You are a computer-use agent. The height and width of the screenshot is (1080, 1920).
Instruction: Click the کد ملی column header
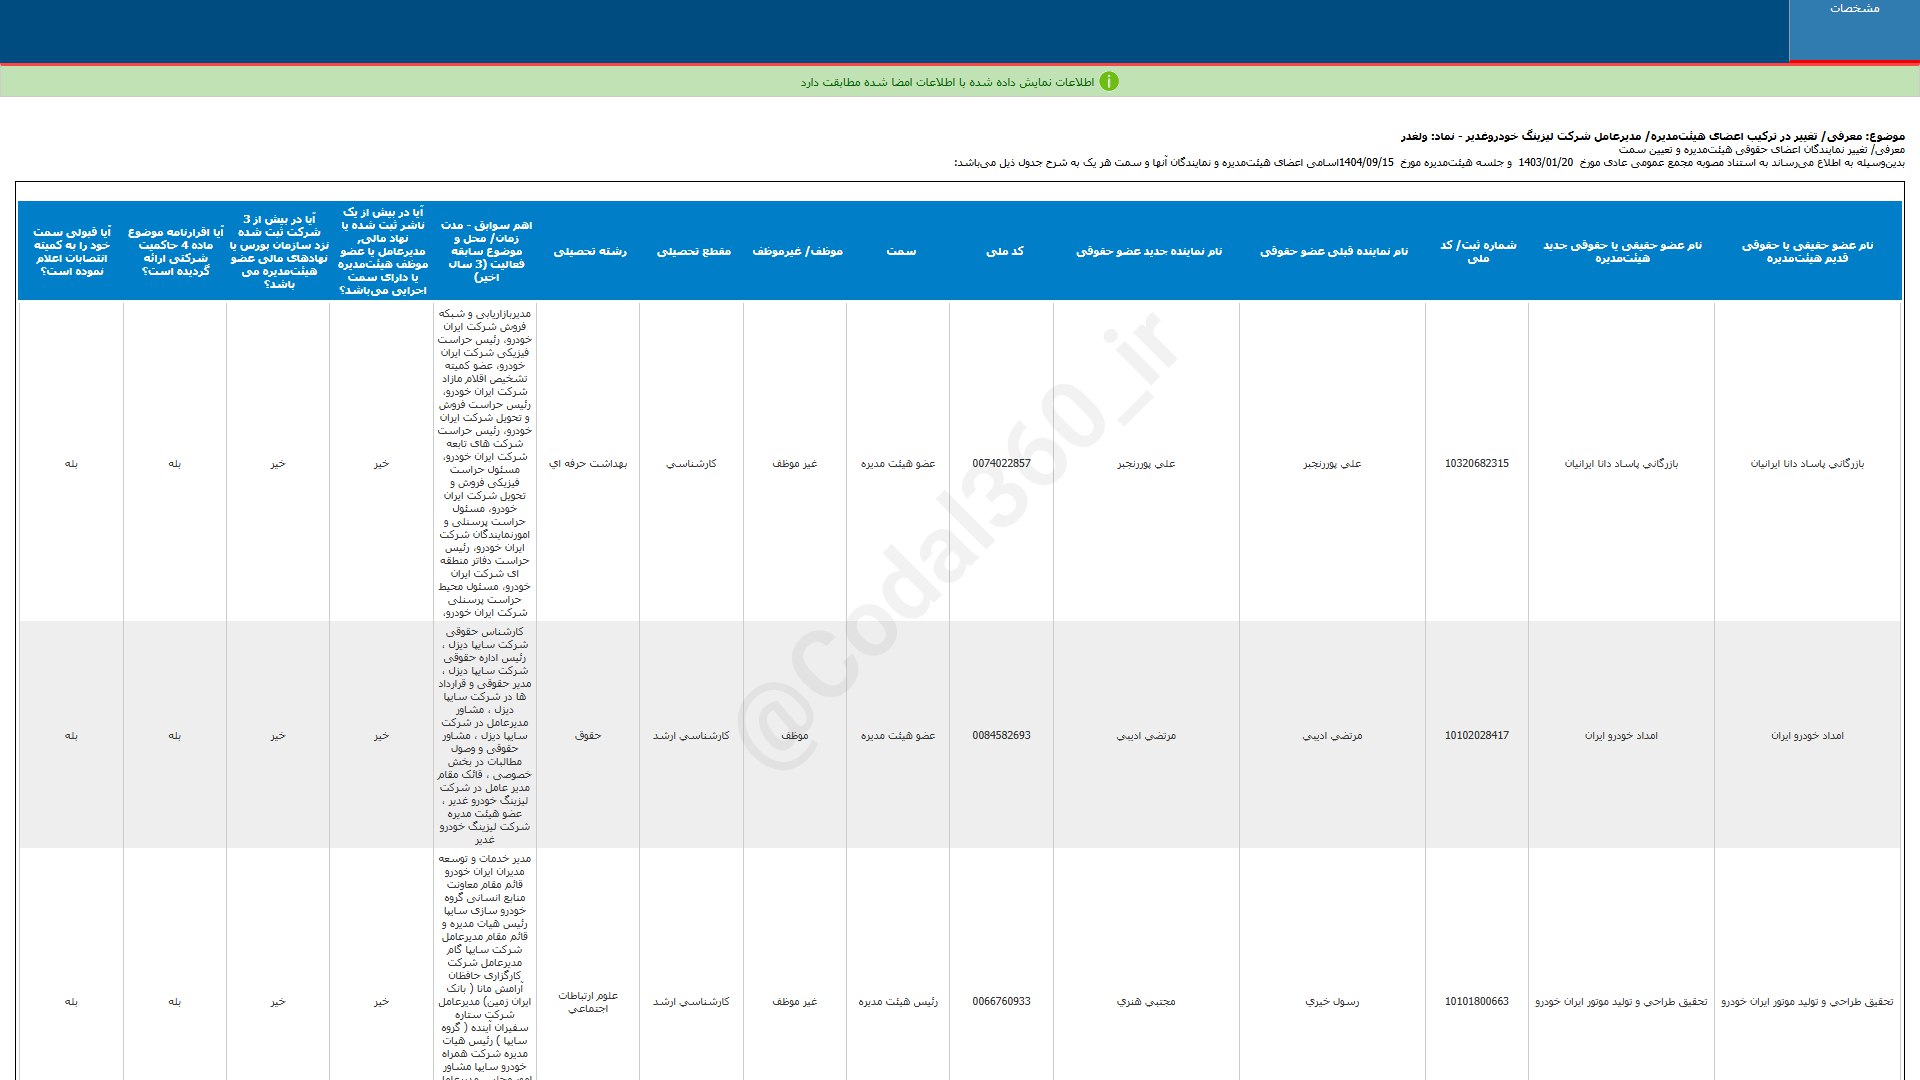coord(1004,251)
